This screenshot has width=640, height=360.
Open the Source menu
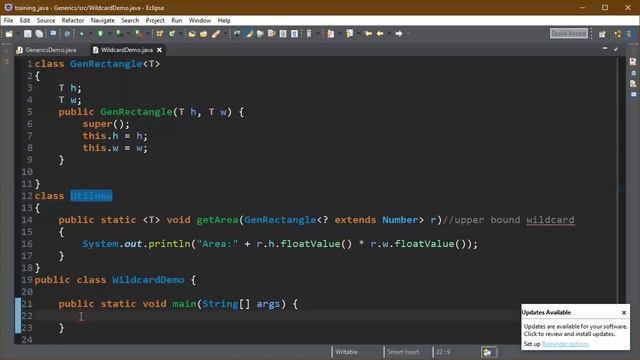[x=46, y=20]
